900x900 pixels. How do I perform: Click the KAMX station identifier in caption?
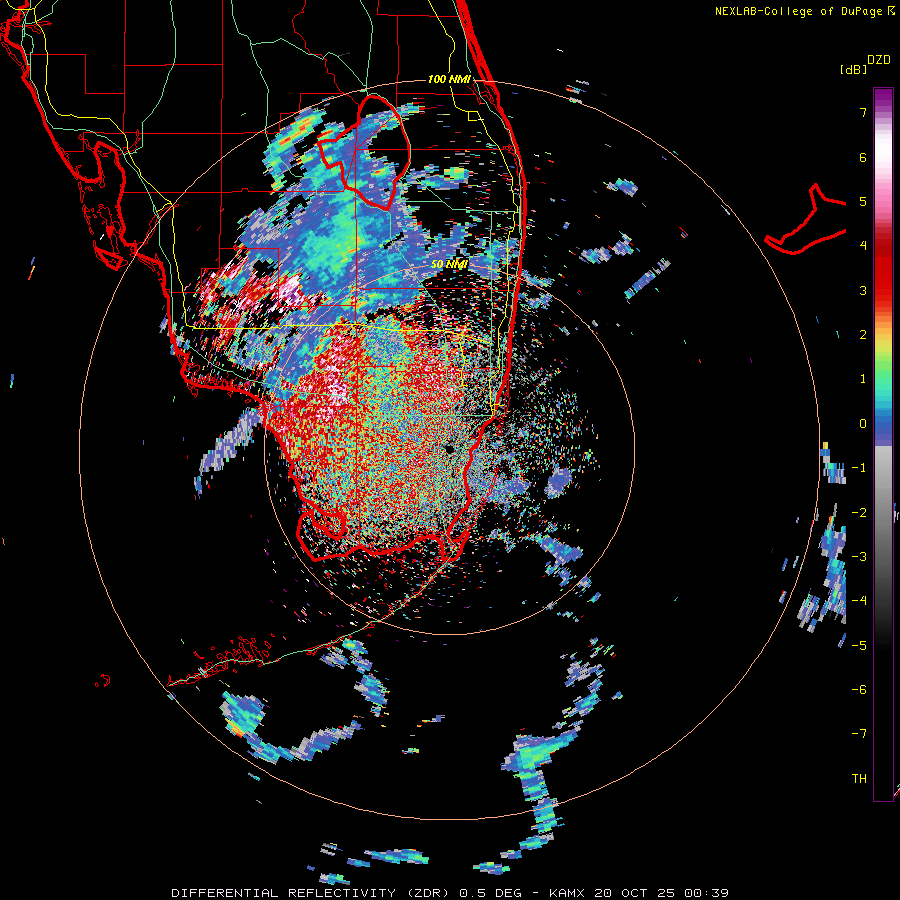(x=567, y=893)
